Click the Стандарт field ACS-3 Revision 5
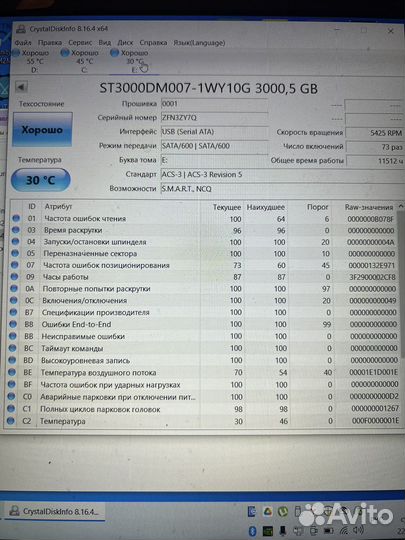 [x=282, y=174]
